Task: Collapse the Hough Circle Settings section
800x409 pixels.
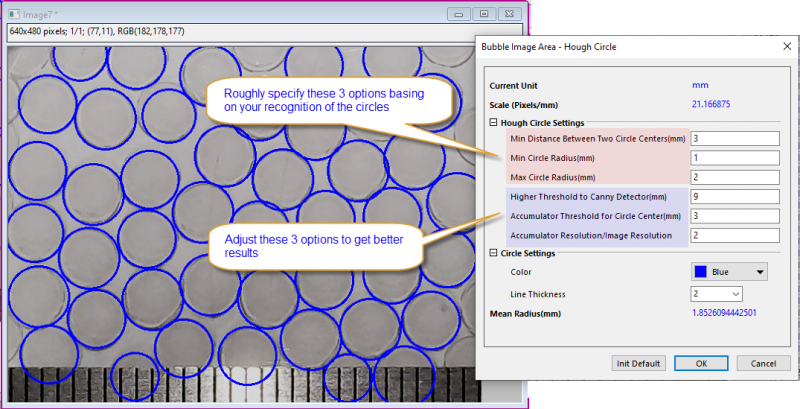Action: coord(493,122)
